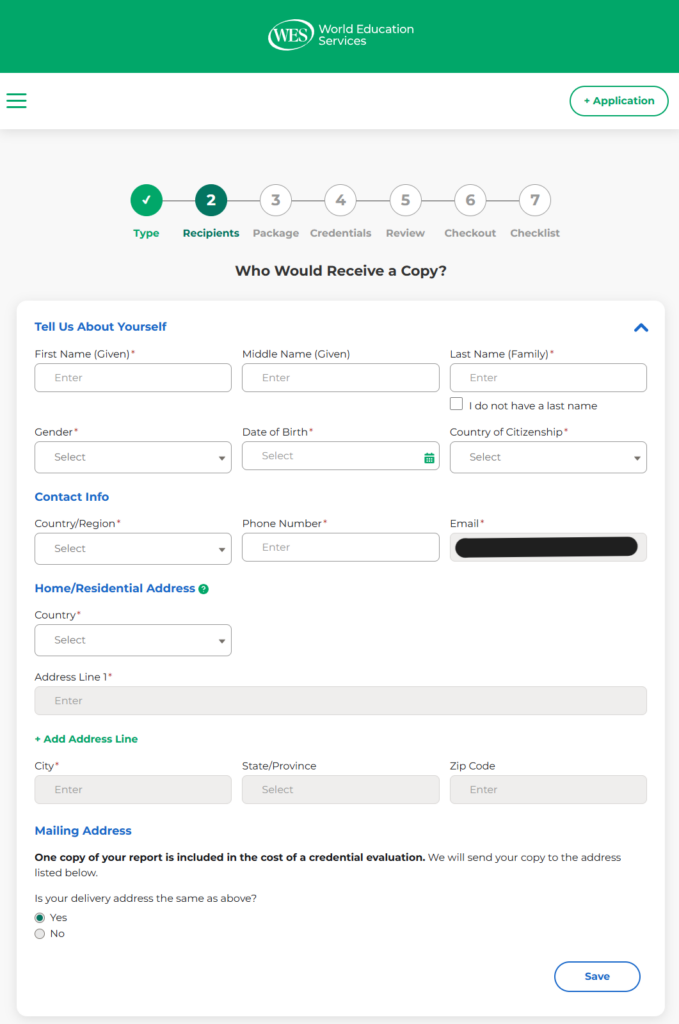Click the WES World Education Services logo
The height and width of the screenshot is (1024, 679).
coord(340,36)
